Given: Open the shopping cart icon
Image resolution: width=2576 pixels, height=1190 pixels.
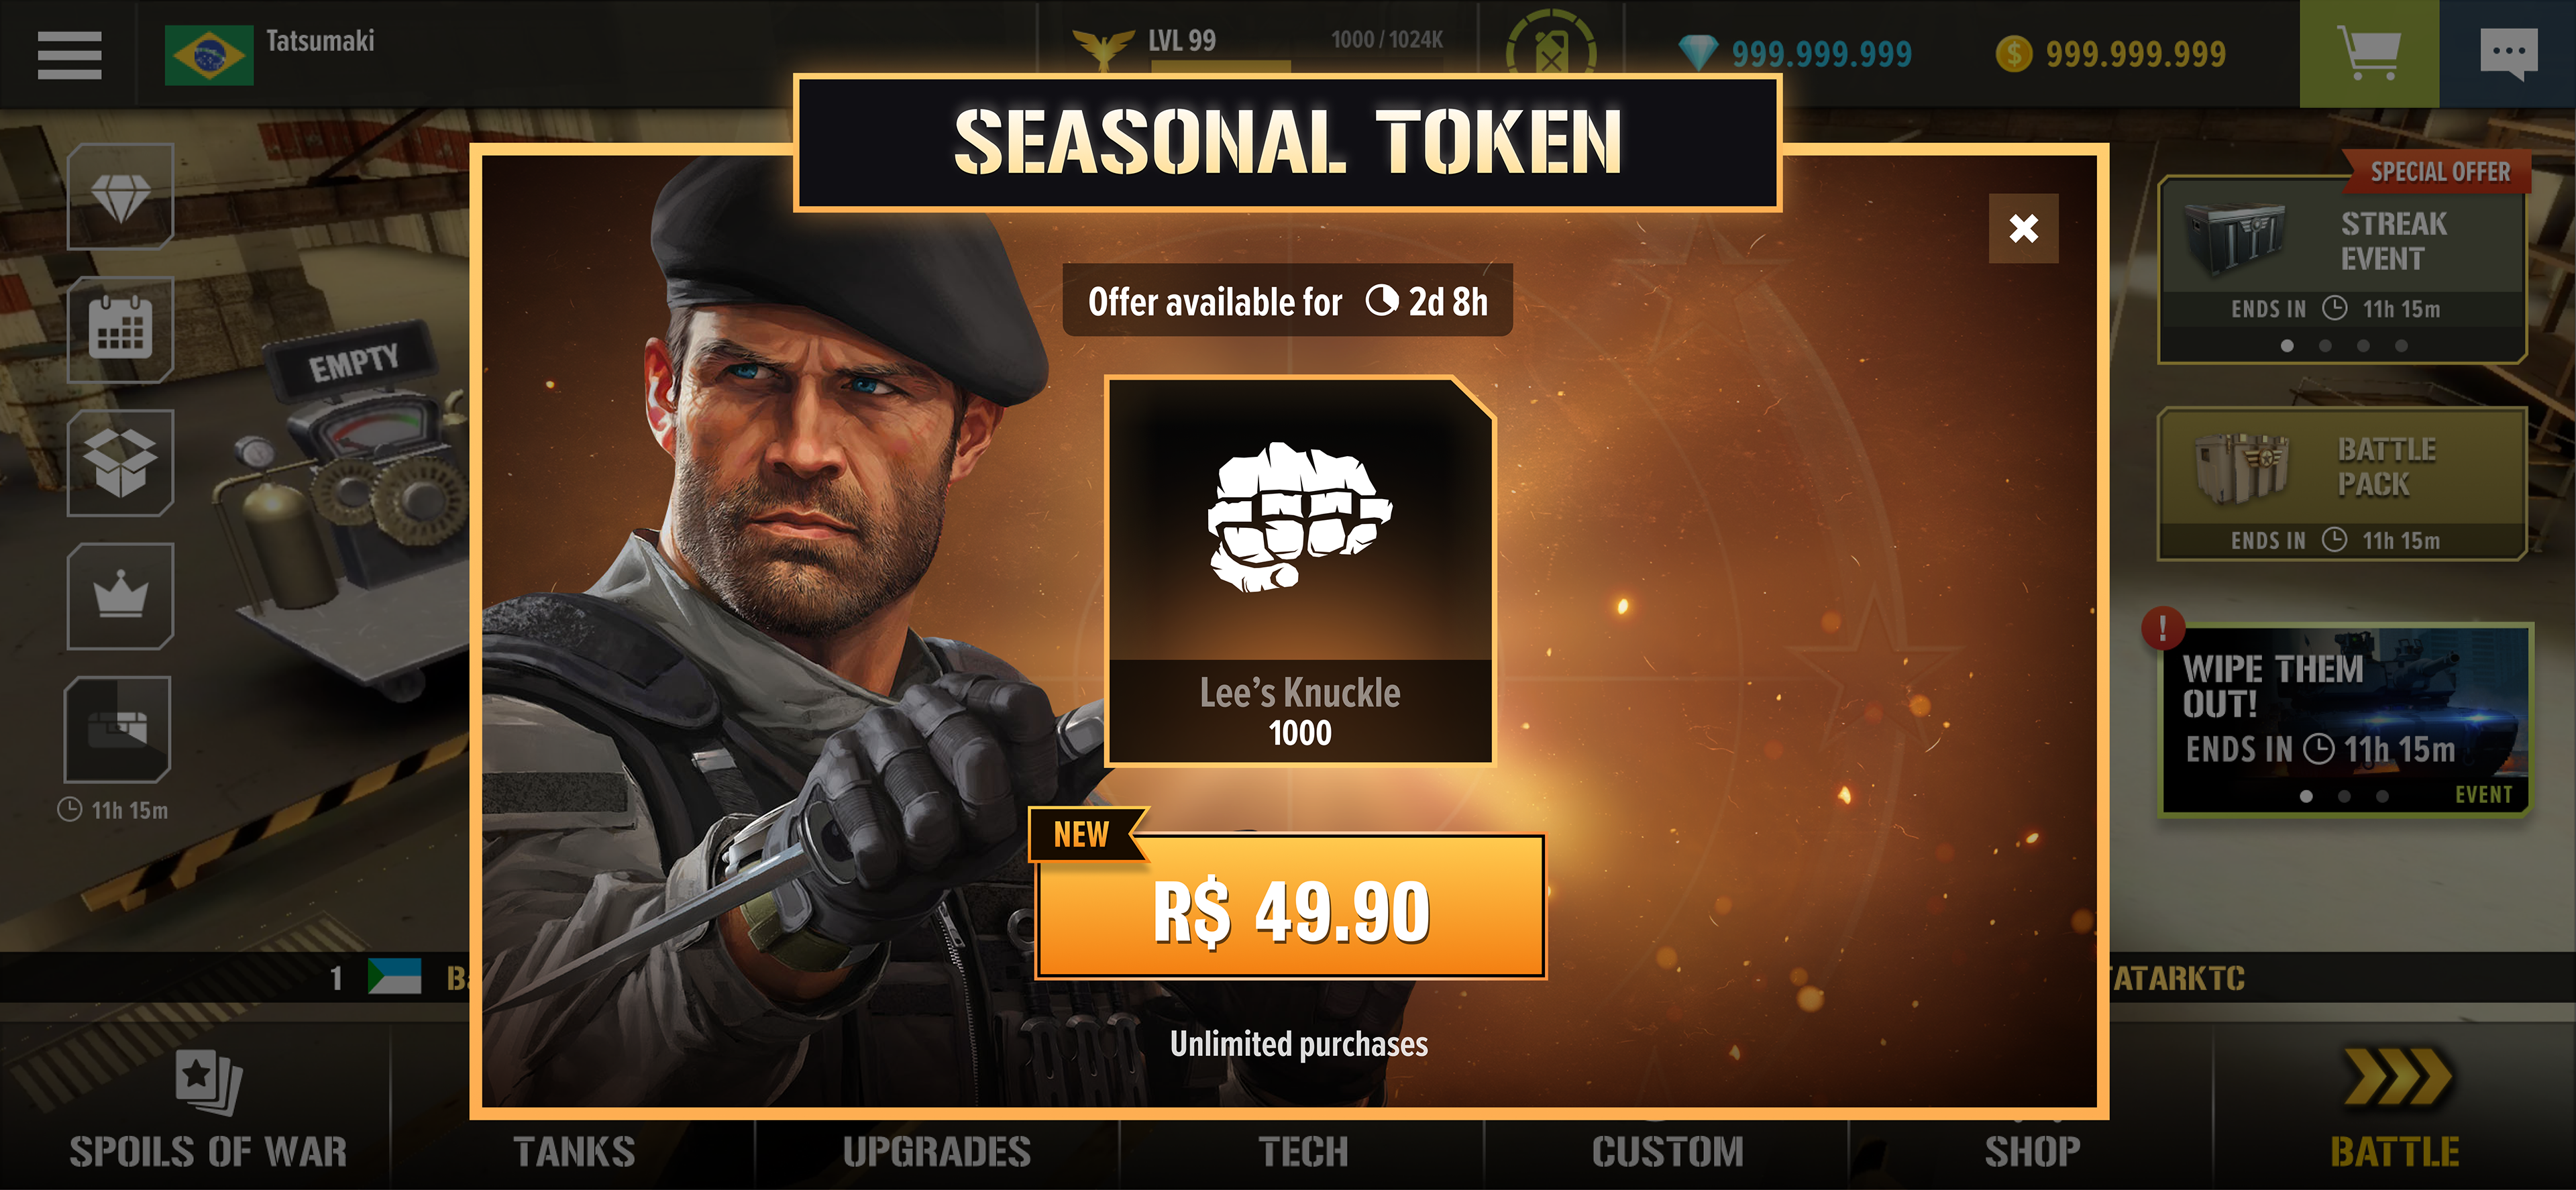Looking at the screenshot, I should click(2369, 54).
